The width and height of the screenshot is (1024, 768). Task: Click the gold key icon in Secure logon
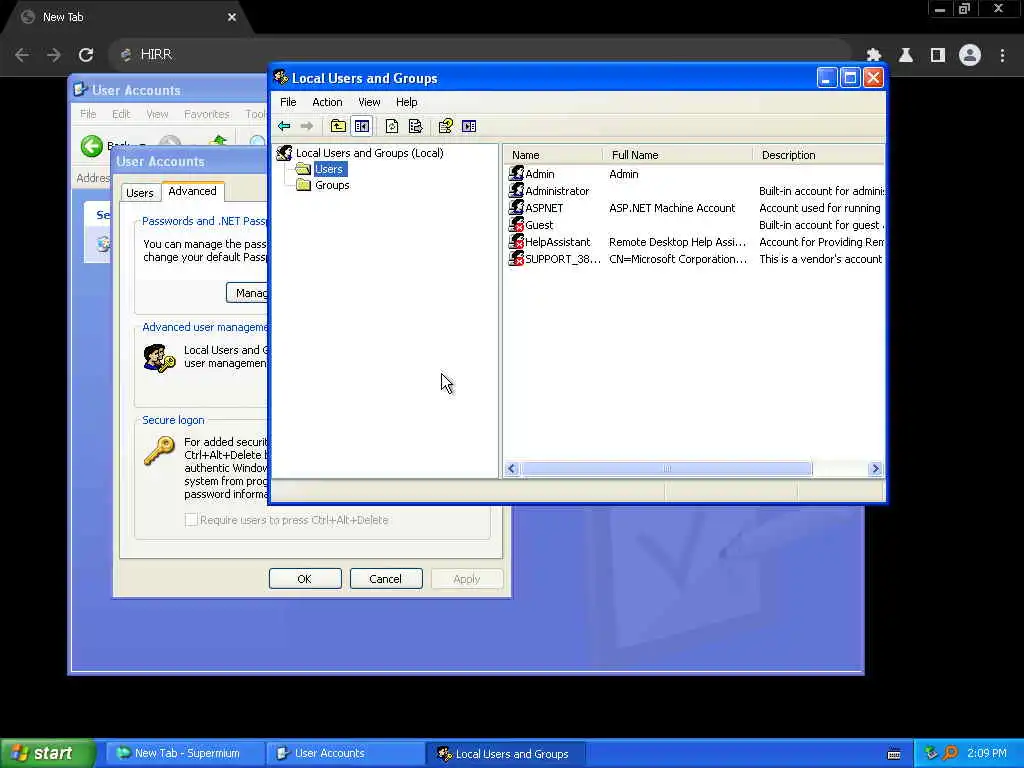(159, 450)
